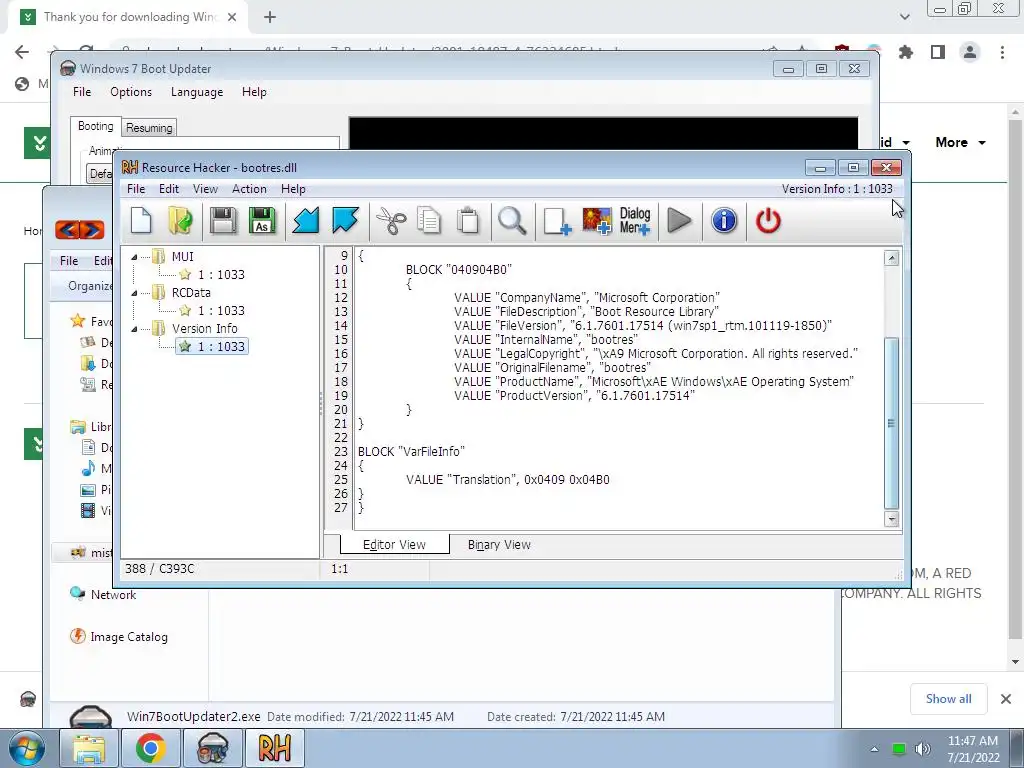Image resolution: width=1024 pixels, height=768 pixels.
Task: Click the left-pointing blue import arrow icon
Action: point(306,221)
